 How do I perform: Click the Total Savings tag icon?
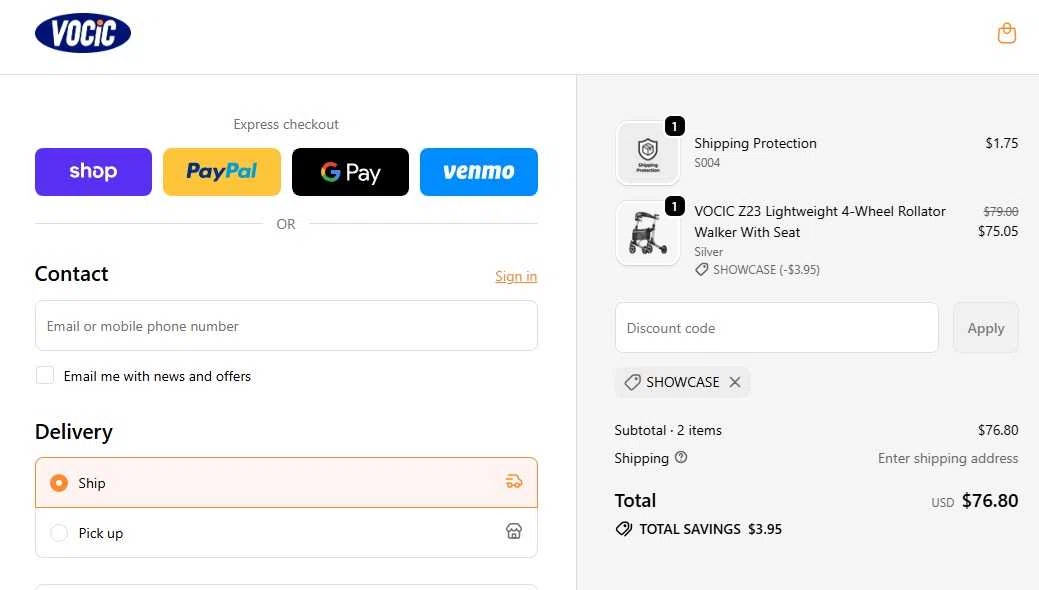click(624, 529)
